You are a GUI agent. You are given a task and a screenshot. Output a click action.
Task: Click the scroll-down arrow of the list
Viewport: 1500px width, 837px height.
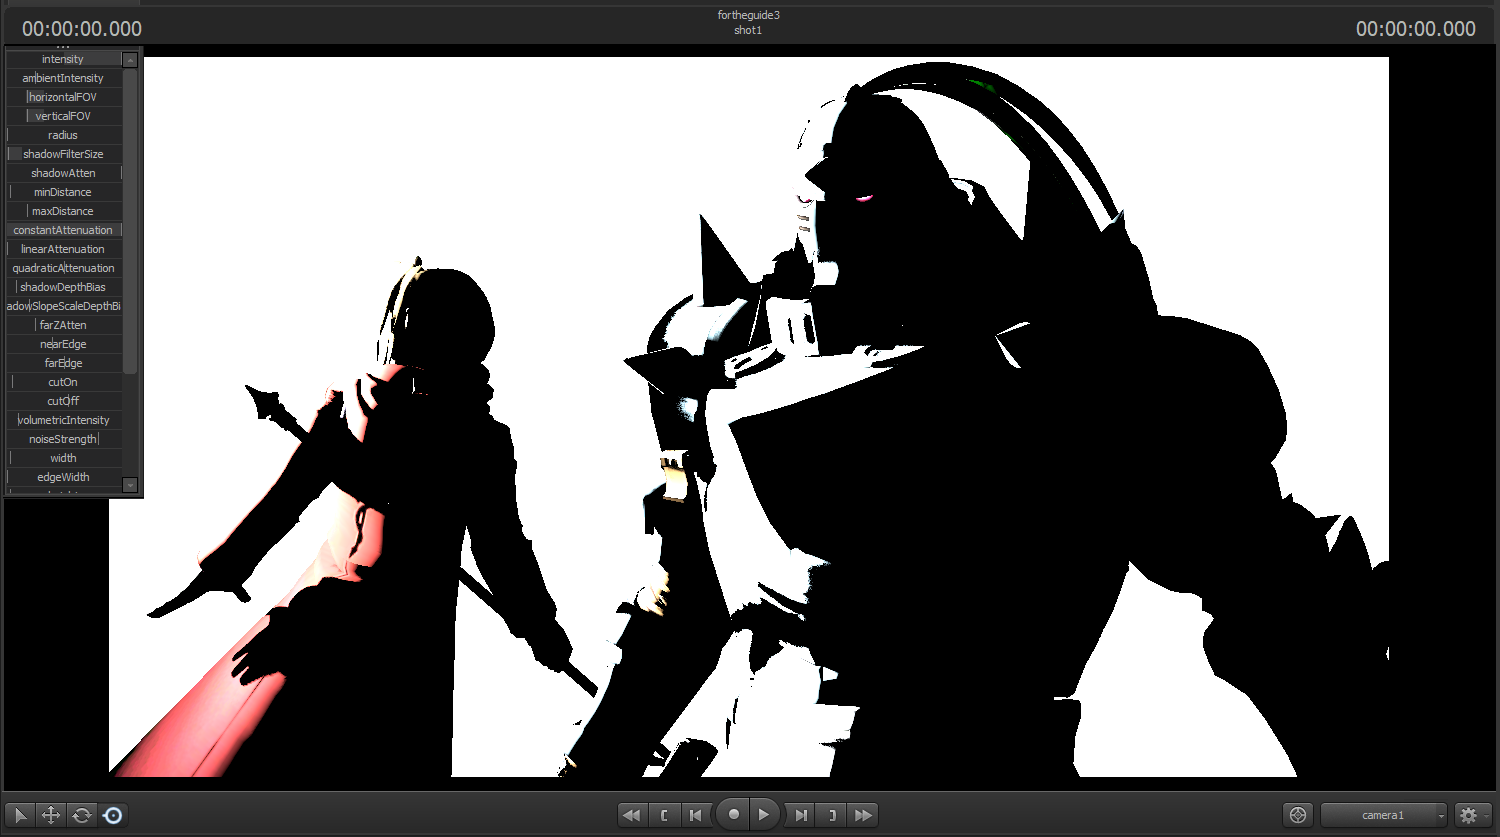point(130,485)
